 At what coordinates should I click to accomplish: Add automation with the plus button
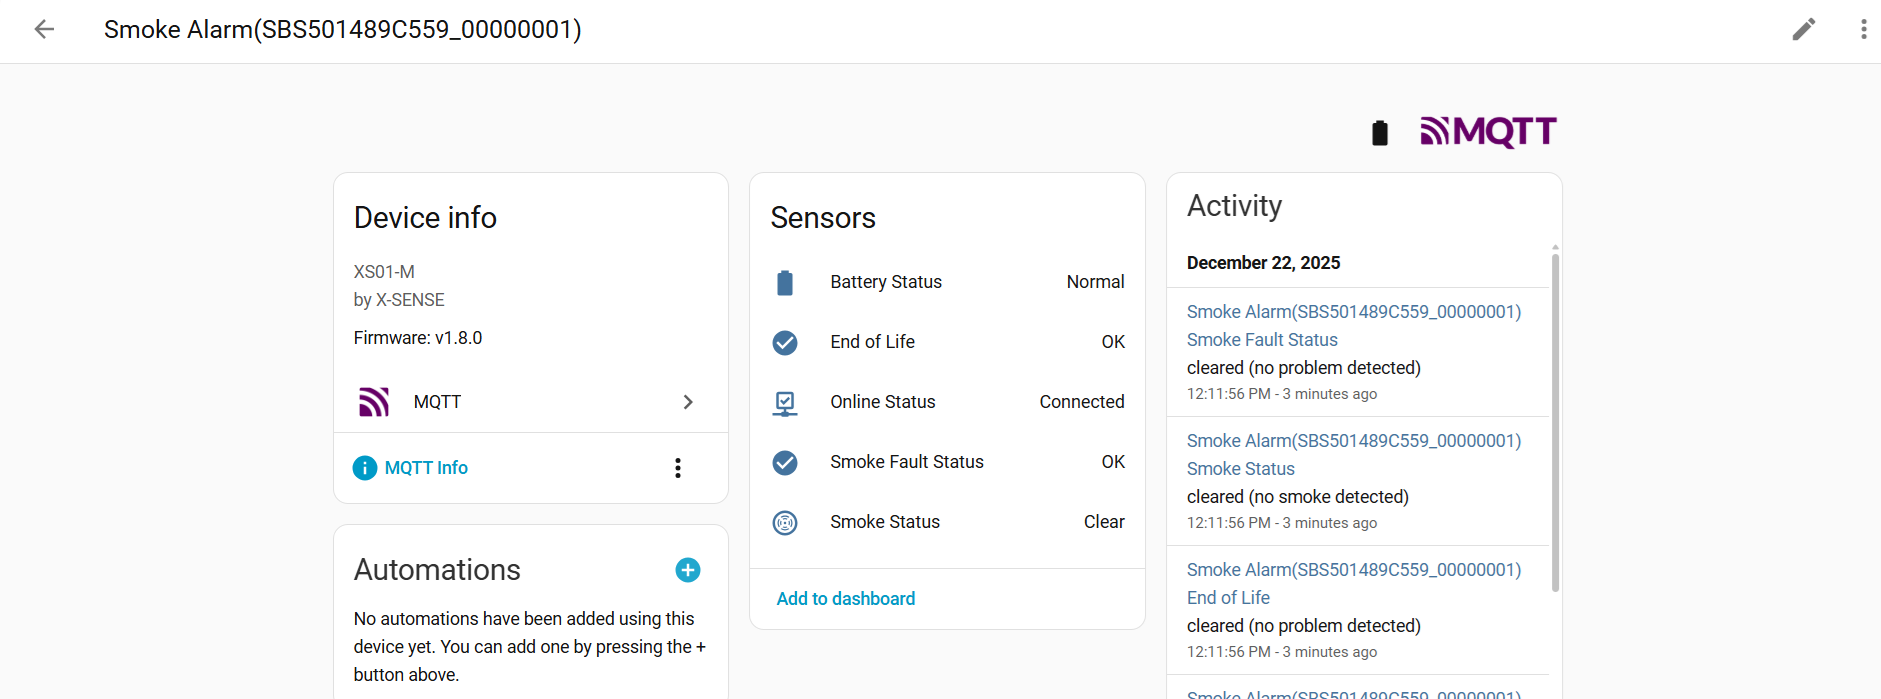[x=688, y=570]
